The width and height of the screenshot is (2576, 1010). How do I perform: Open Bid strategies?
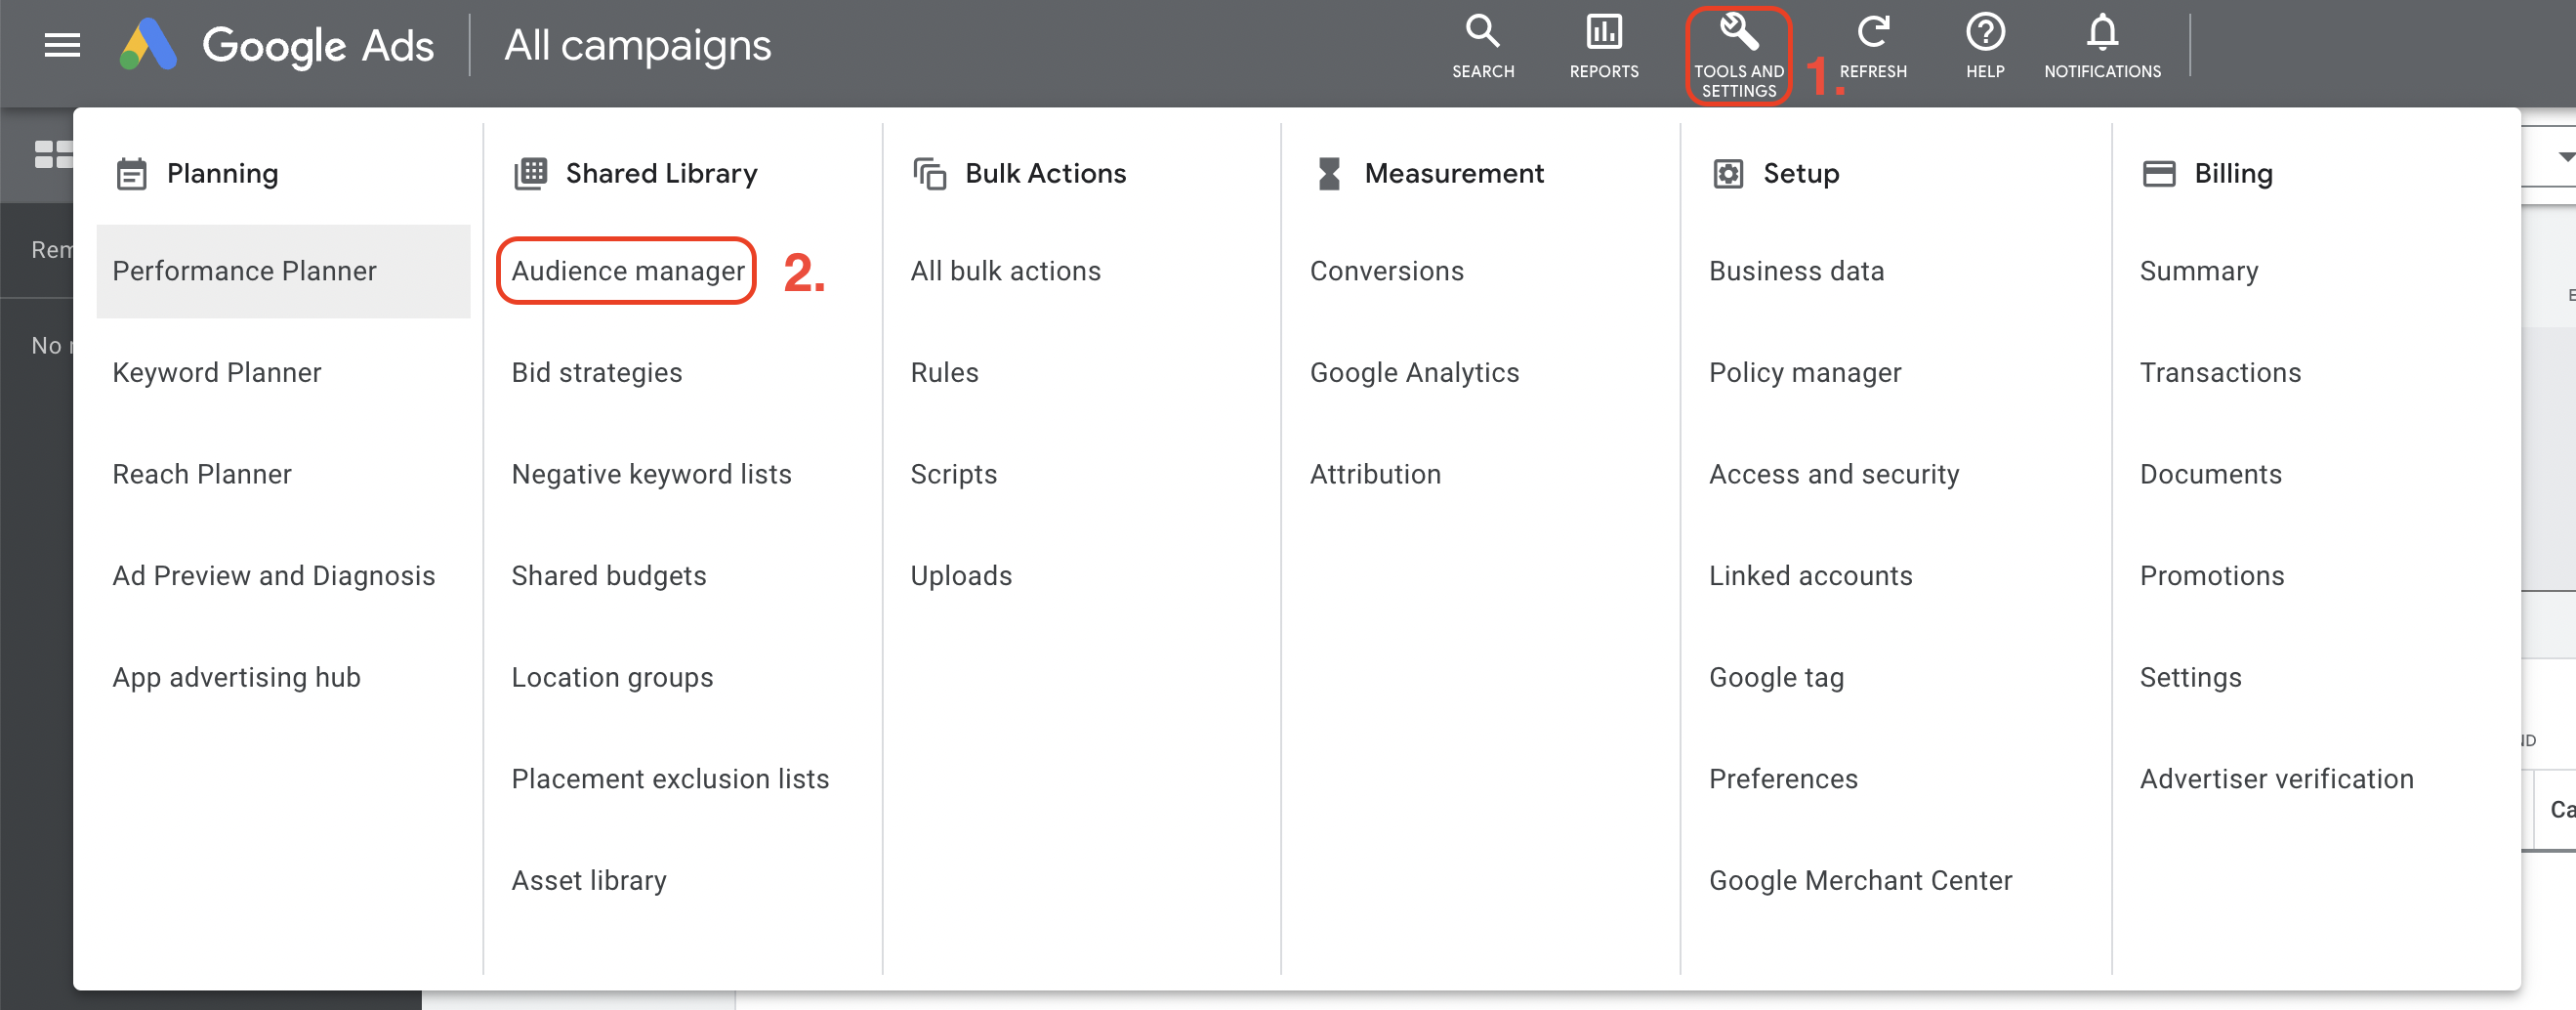tap(597, 373)
